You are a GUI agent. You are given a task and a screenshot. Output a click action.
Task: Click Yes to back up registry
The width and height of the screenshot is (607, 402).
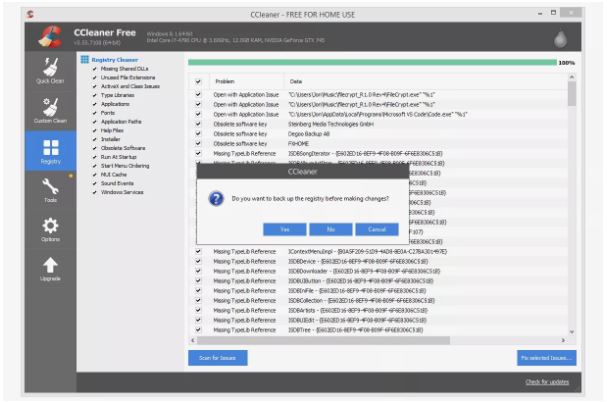285,229
